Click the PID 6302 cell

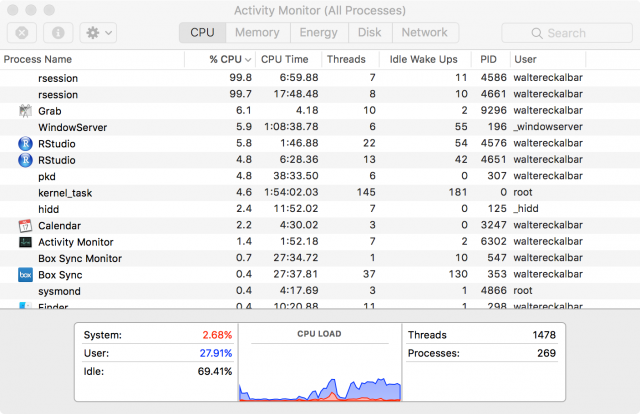(x=493, y=241)
